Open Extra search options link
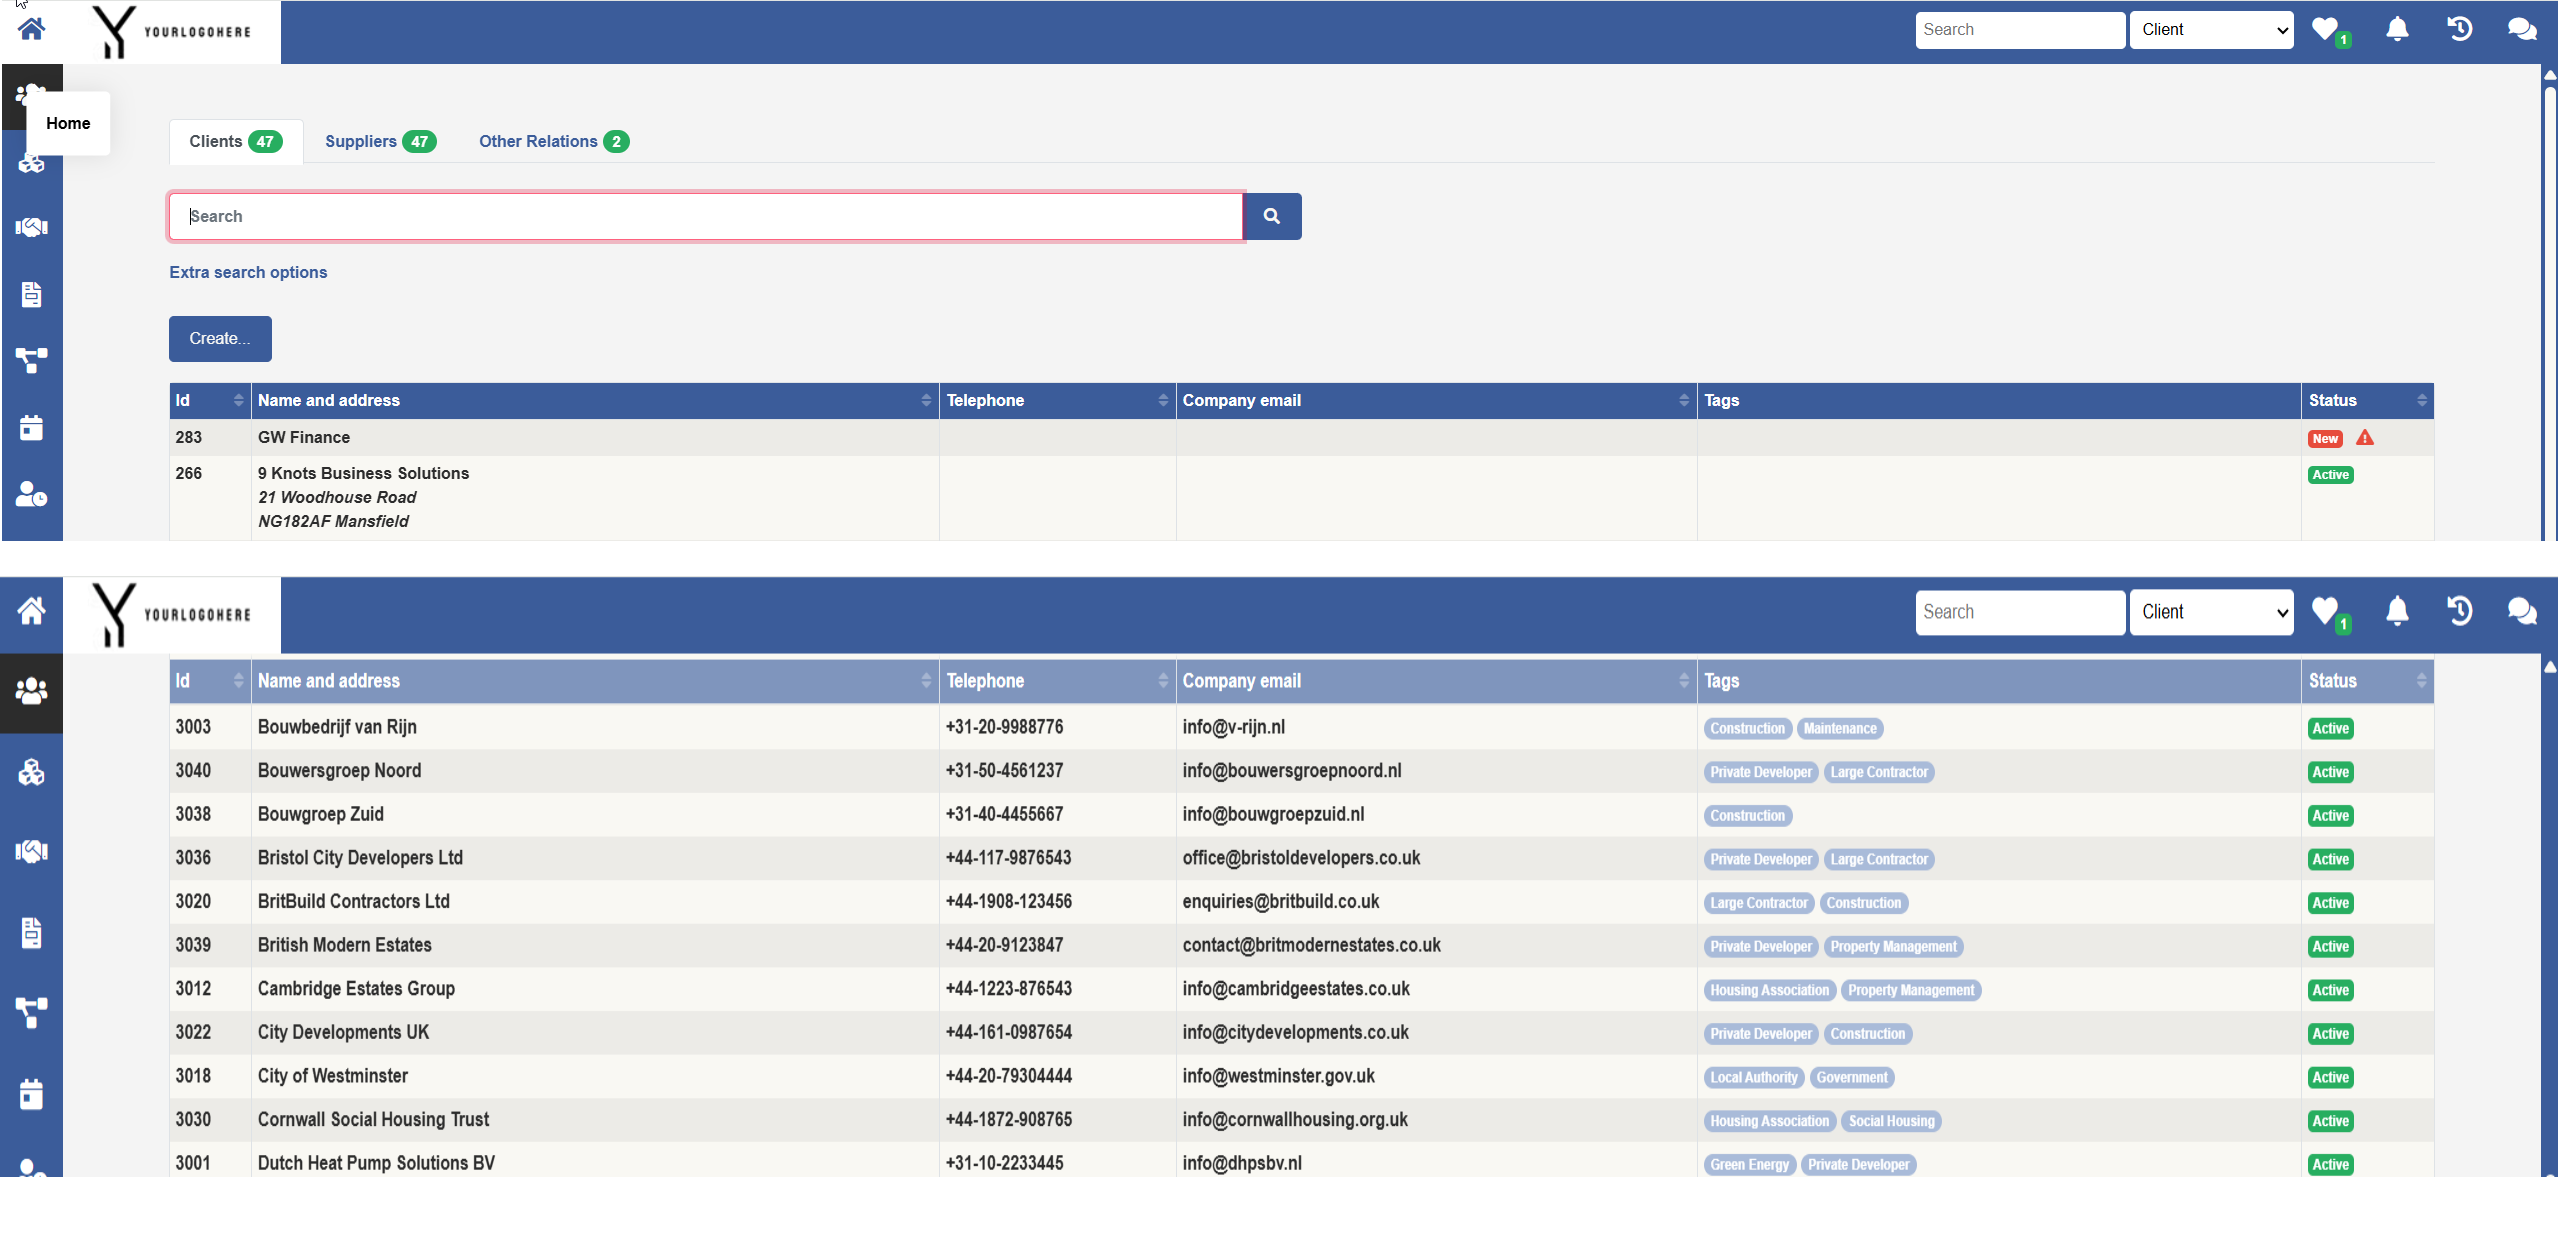Viewport: 2558px width, 1242px height. click(x=248, y=272)
